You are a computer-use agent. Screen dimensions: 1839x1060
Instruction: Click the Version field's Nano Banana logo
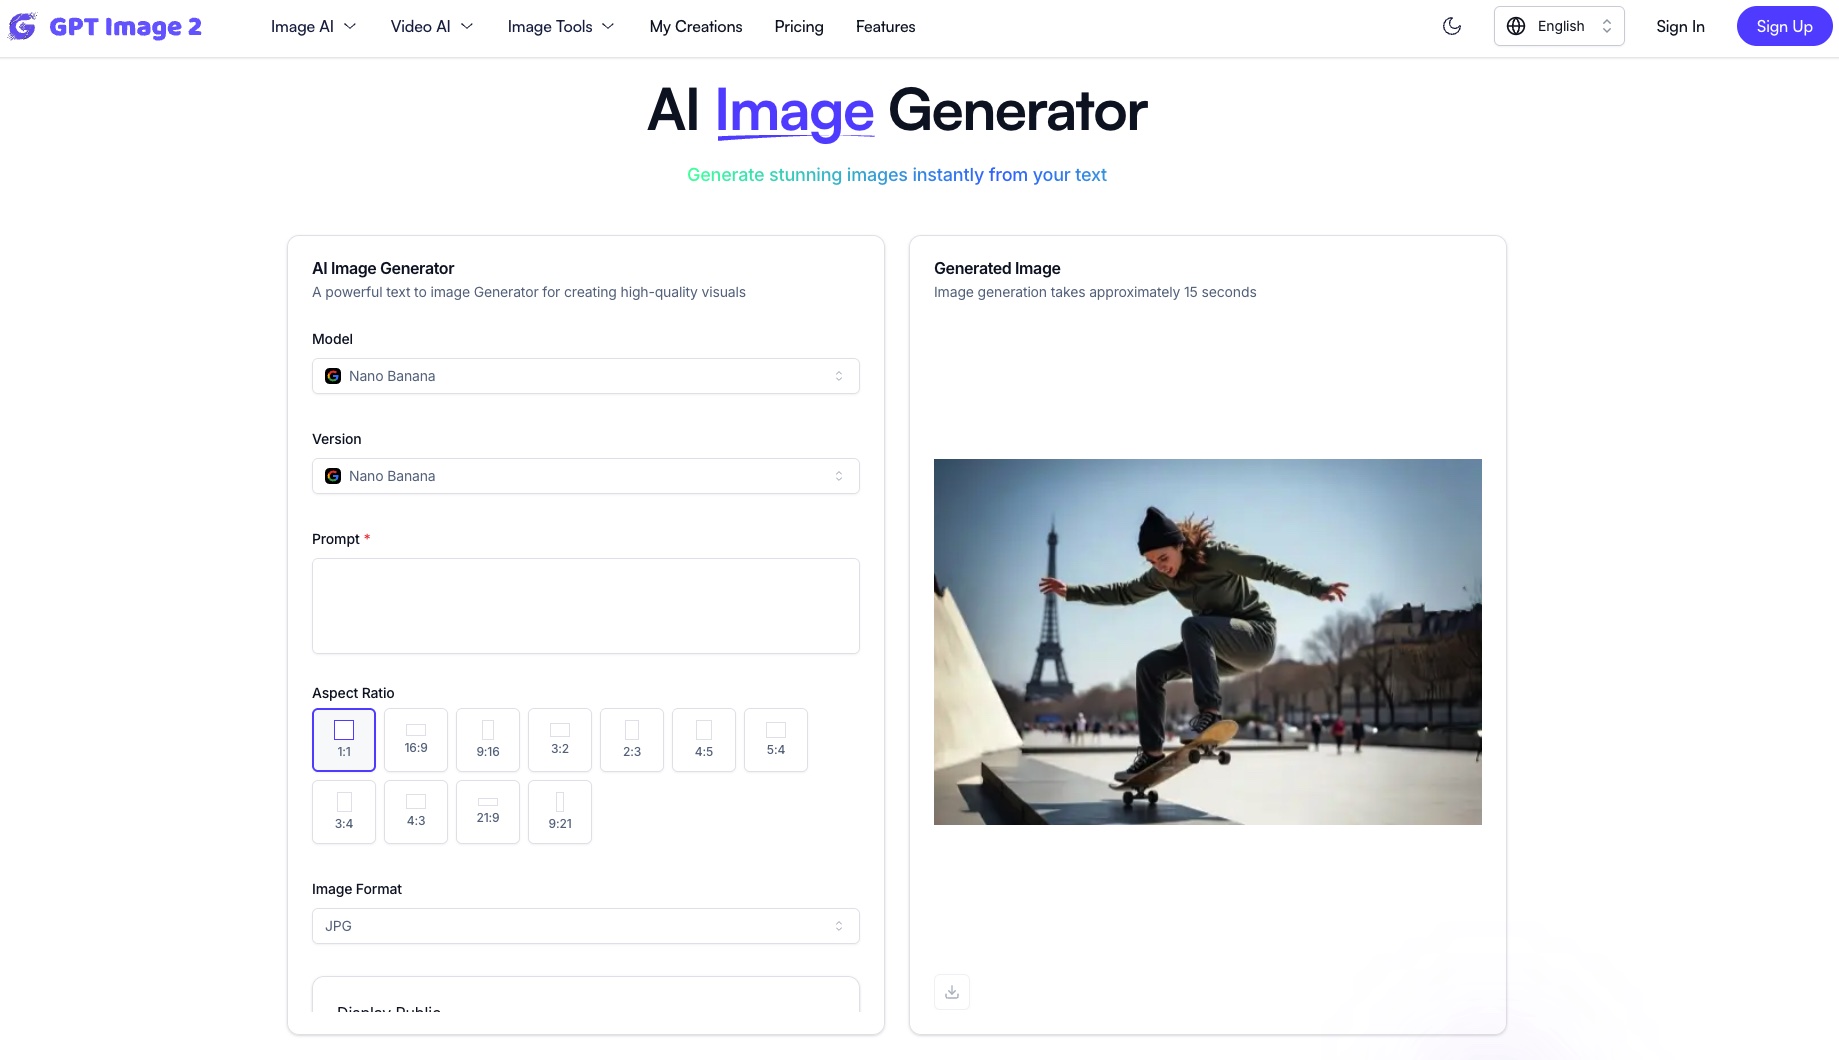point(333,476)
